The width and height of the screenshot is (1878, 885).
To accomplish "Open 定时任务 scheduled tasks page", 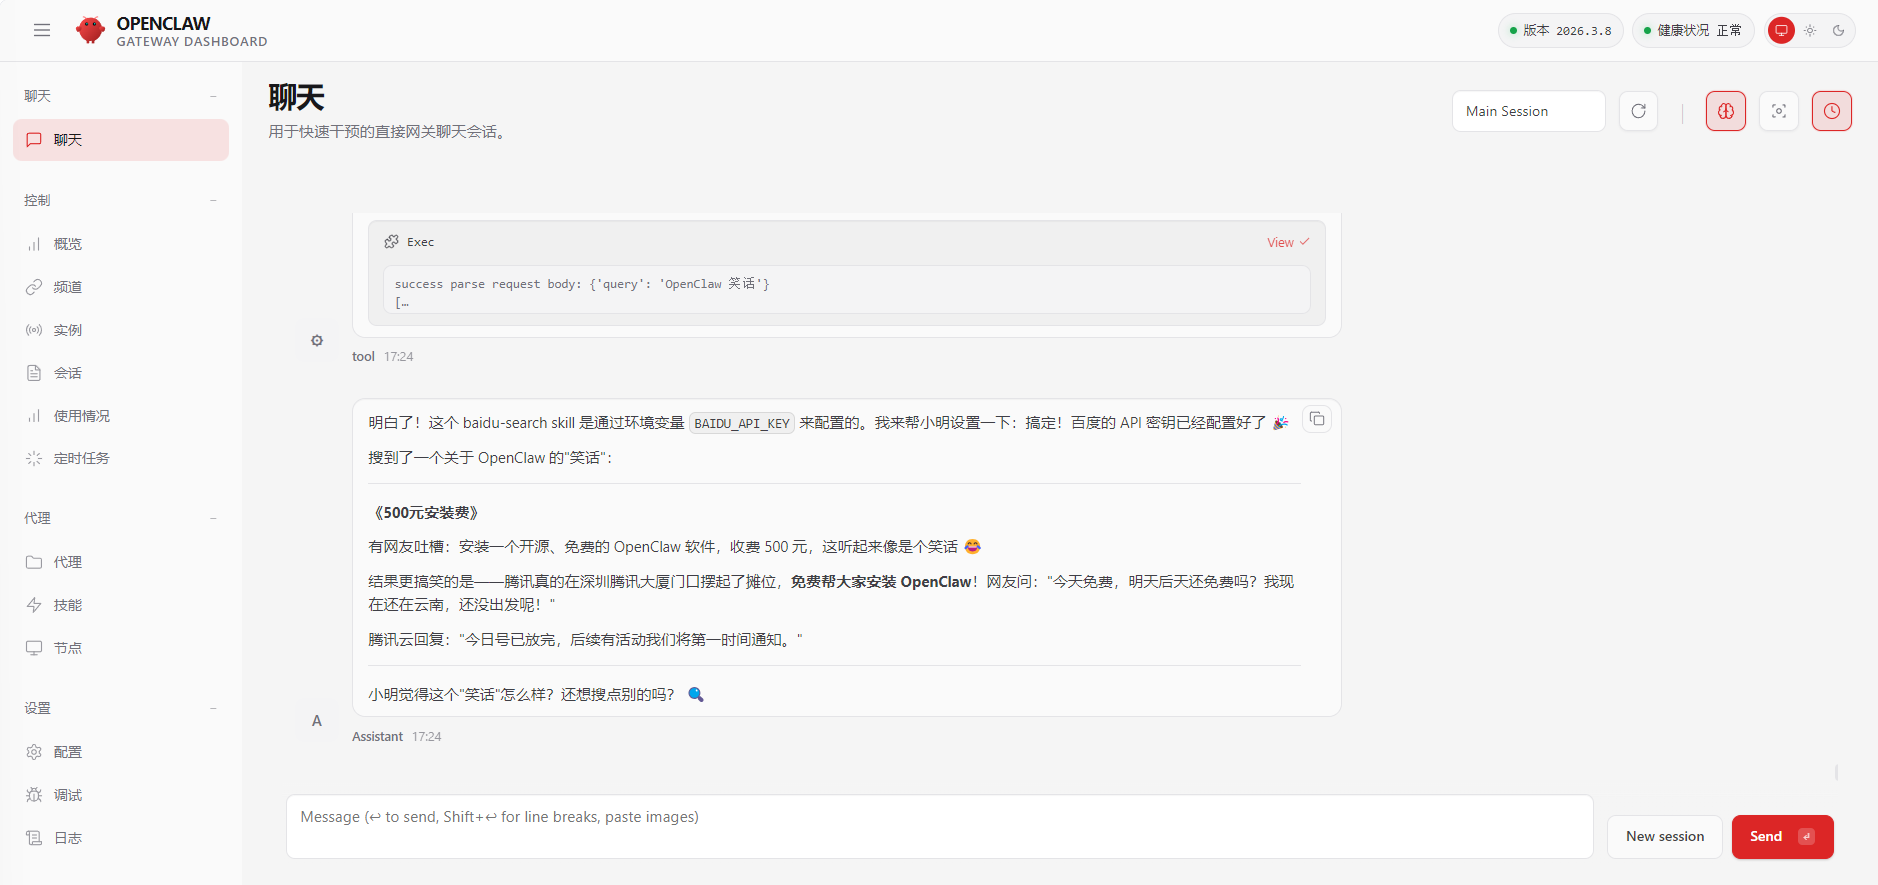I will pos(81,458).
